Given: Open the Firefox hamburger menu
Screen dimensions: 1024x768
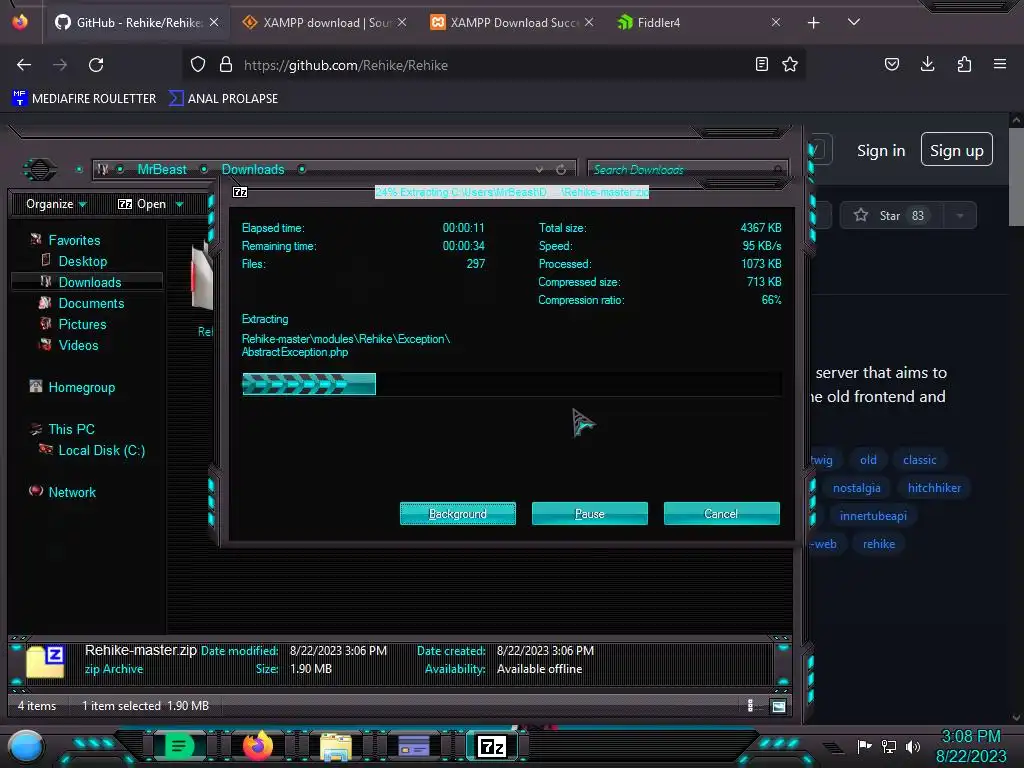Looking at the screenshot, I should click(1000, 64).
